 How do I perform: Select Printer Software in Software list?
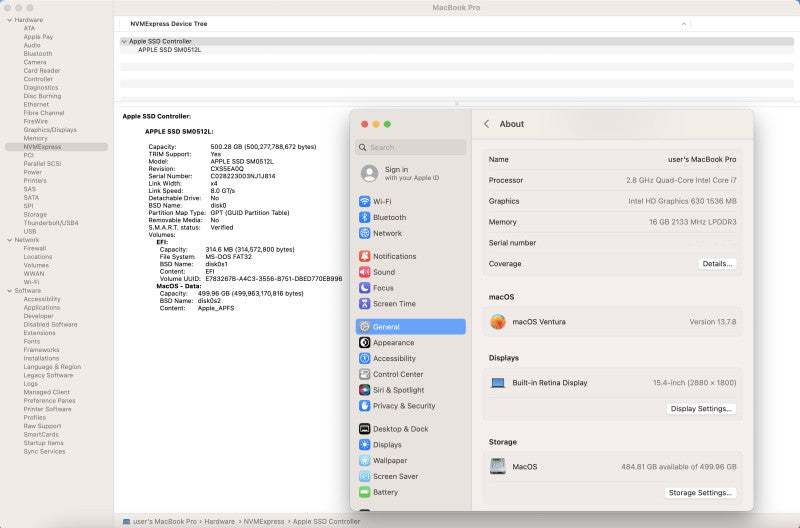pos(47,409)
